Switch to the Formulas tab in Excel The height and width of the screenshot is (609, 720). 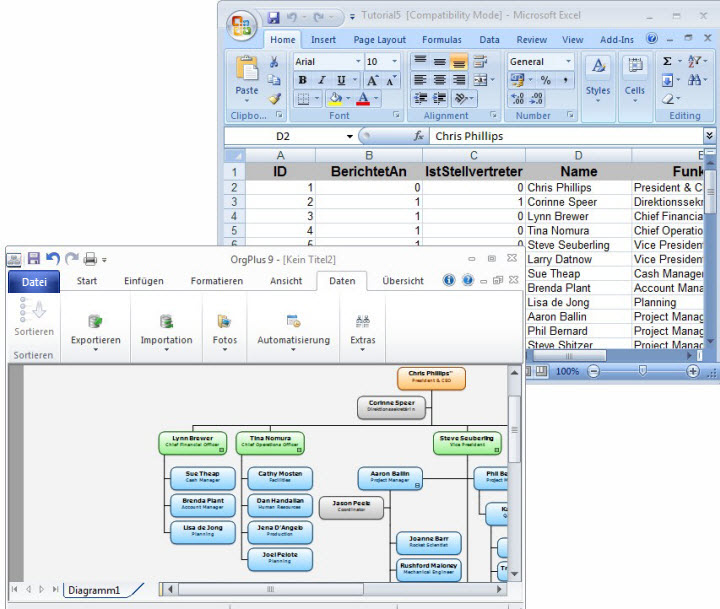(442, 40)
